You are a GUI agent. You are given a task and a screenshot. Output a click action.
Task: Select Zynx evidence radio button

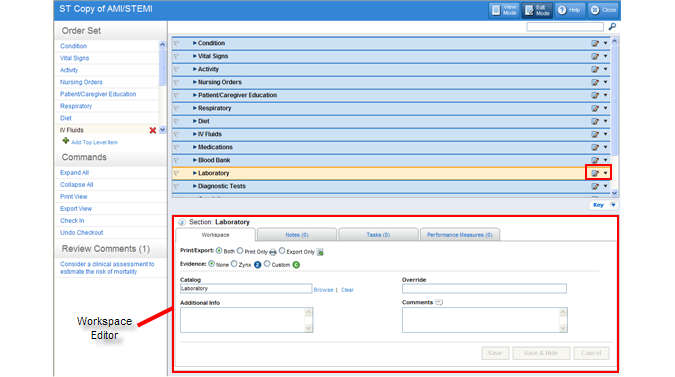tap(234, 264)
